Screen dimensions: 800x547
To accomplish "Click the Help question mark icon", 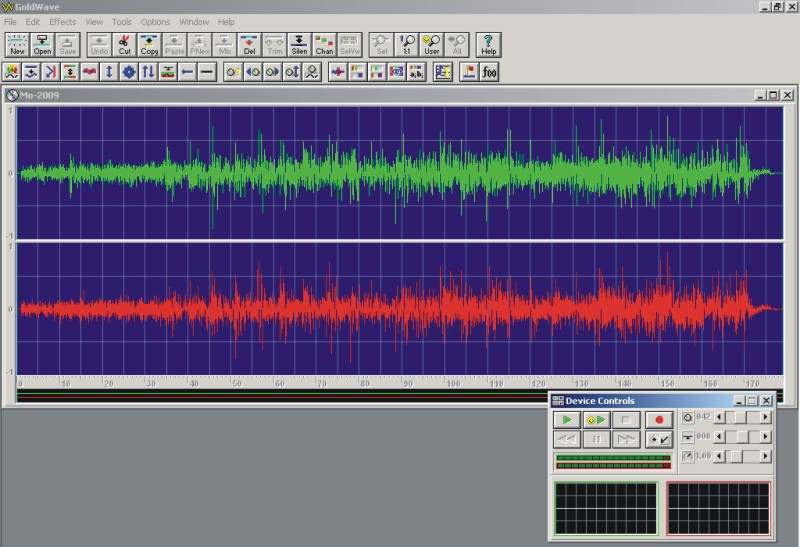I will tap(488, 45).
